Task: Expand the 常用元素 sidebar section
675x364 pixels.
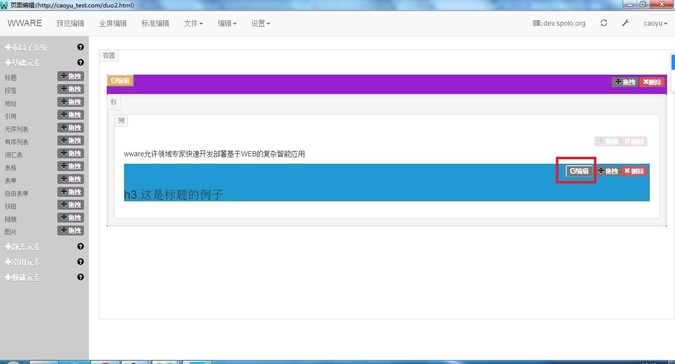Action: click(x=22, y=262)
